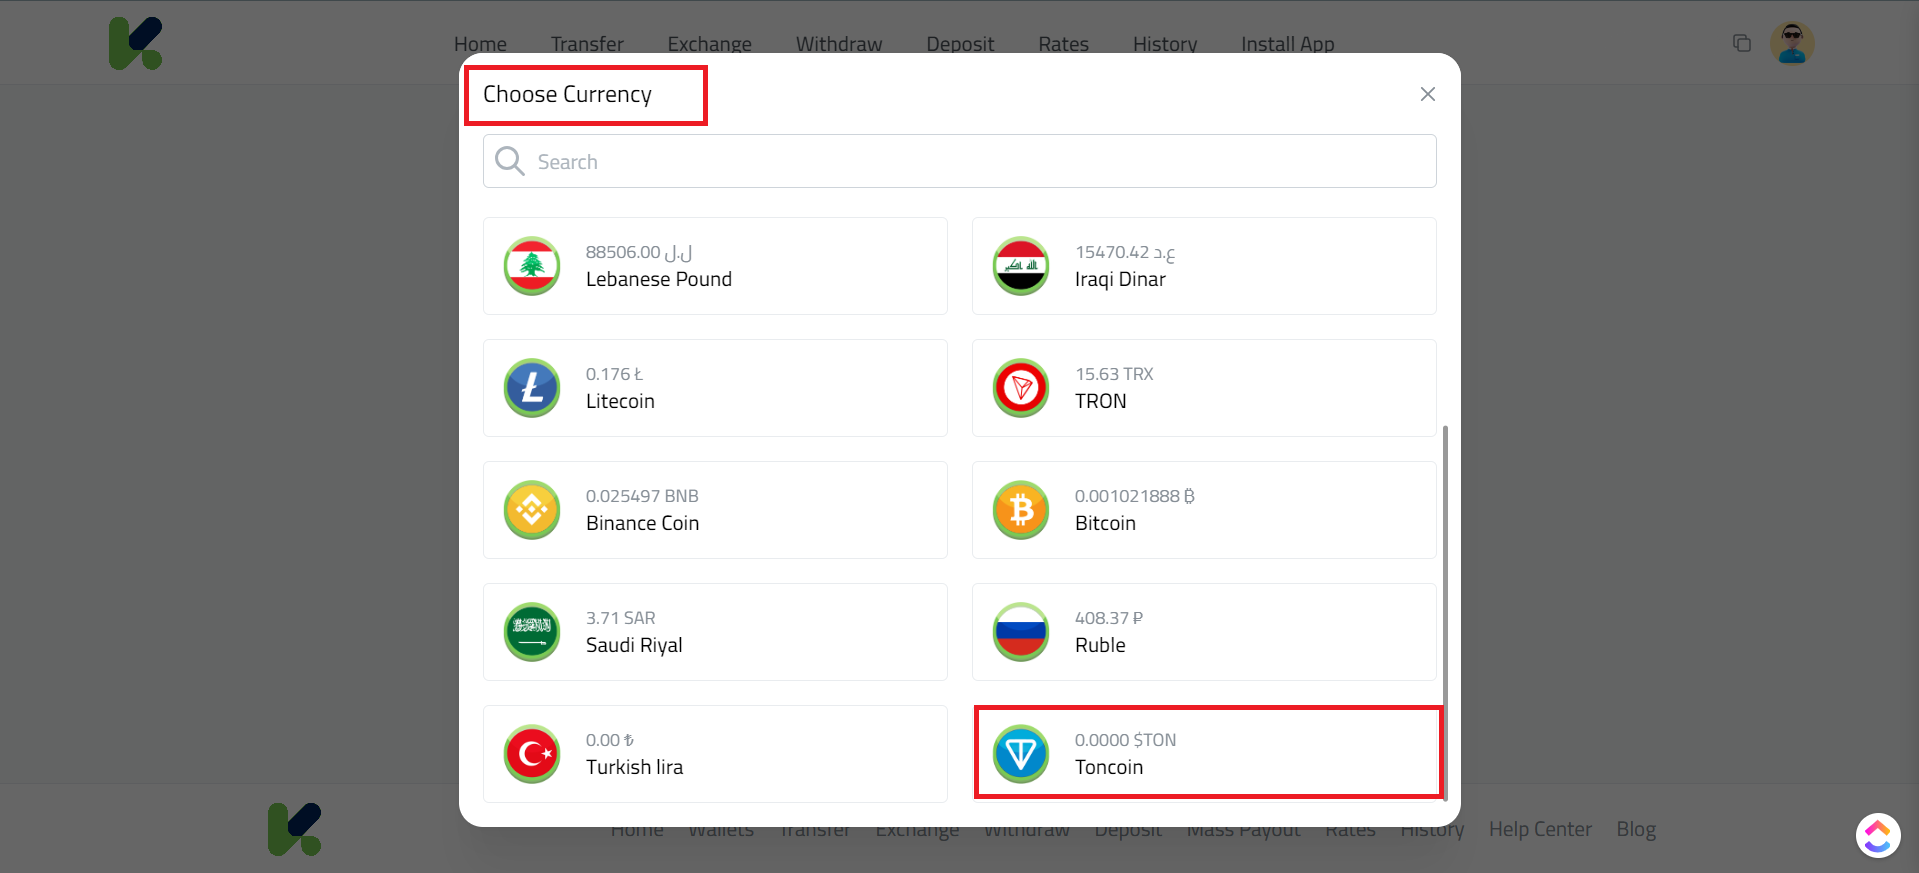This screenshot has width=1919, height=873.
Task: Click the copy icon beside avatar
Action: [x=1741, y=43]
